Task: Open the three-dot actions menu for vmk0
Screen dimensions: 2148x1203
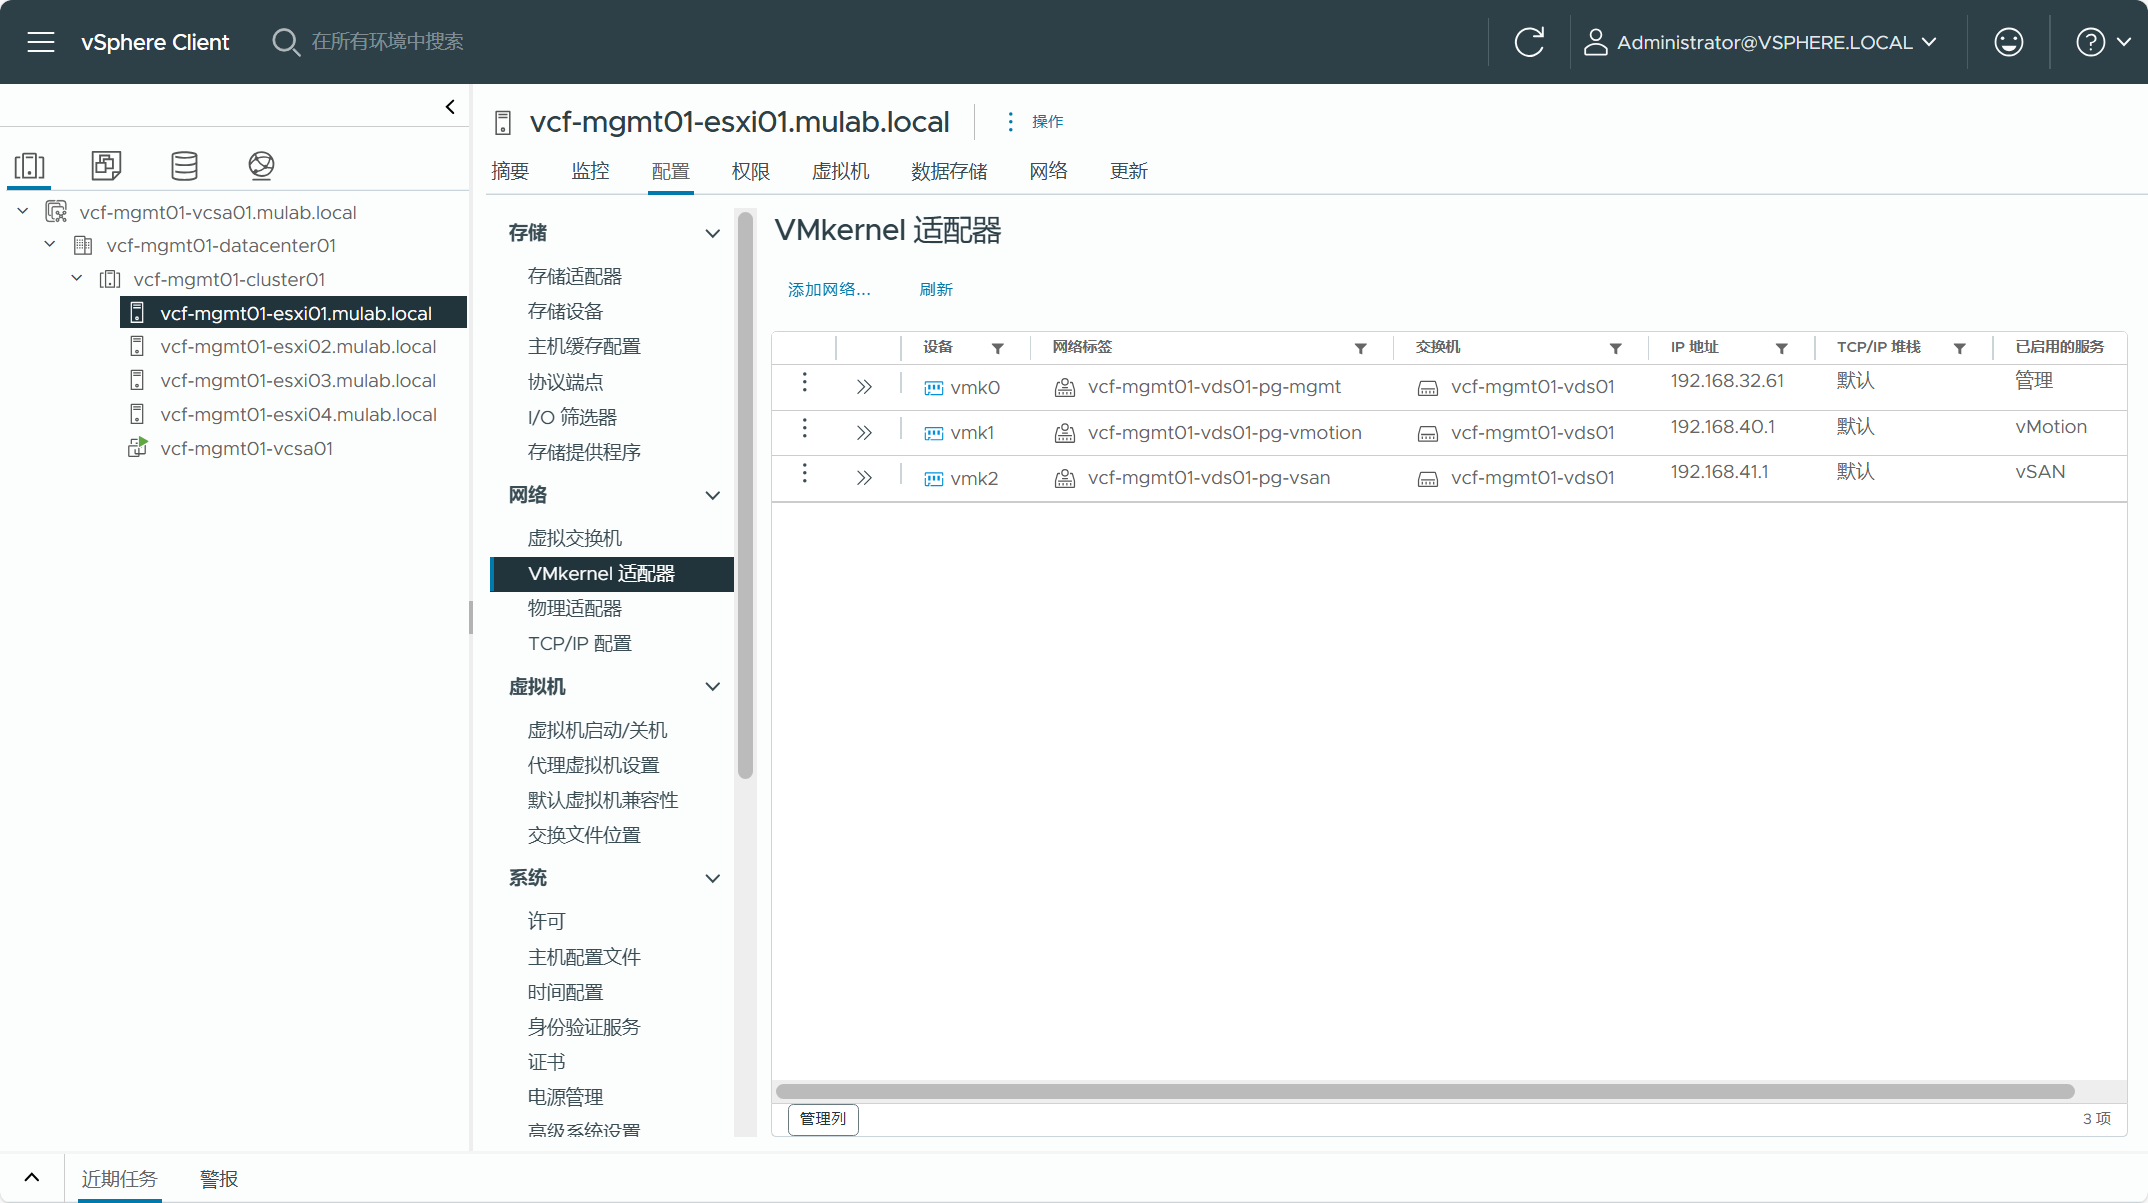Action: pyautogui.click(x=804, y=382)
